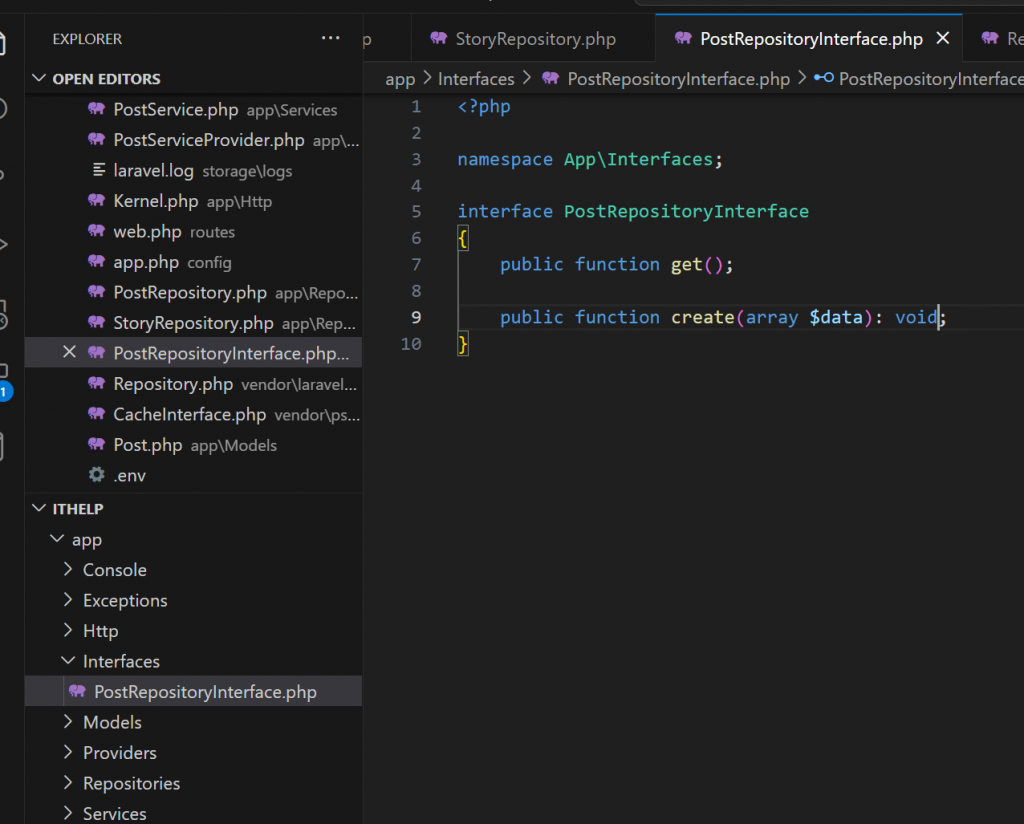Click the <?php opening tag
The width and height of the screenshot is (1024, 824).
pyautogui.click(x=484, y=106)
